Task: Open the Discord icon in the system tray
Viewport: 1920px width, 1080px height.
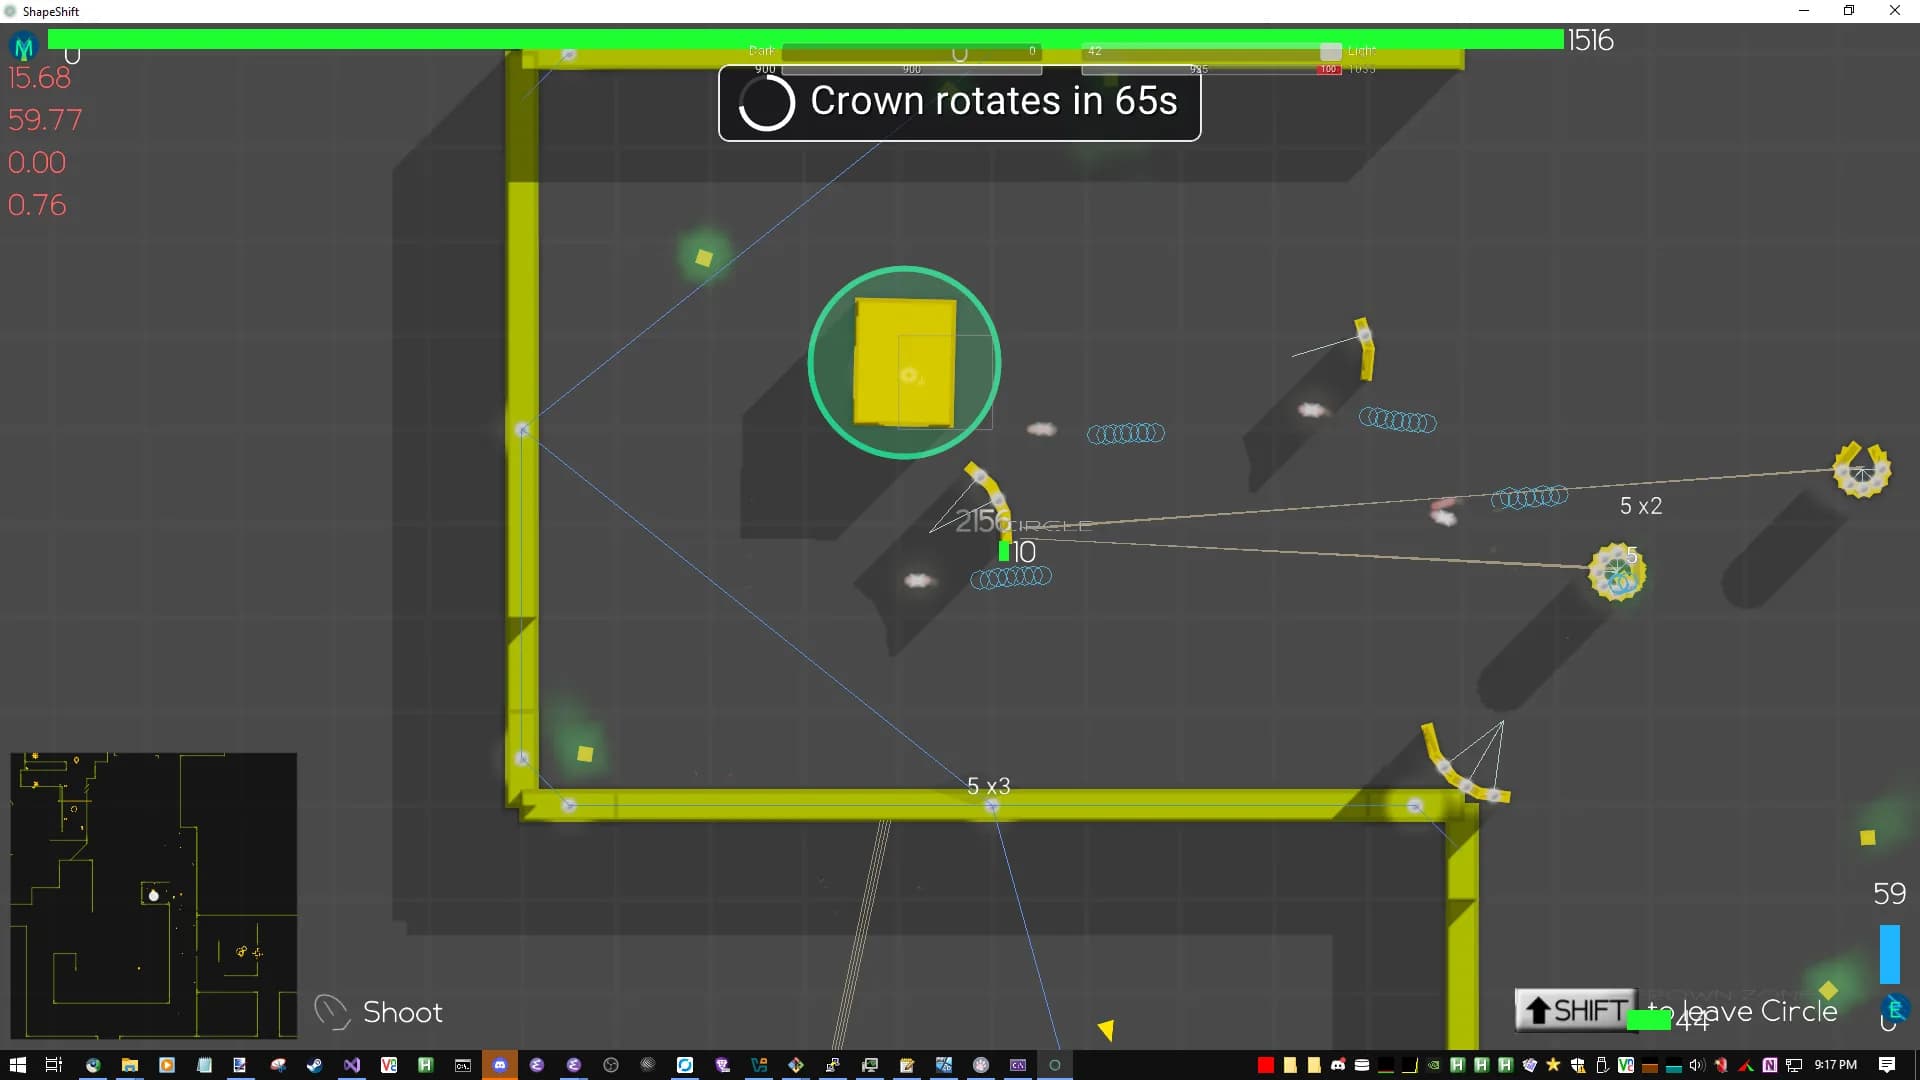Action: pos(1337,1065)
